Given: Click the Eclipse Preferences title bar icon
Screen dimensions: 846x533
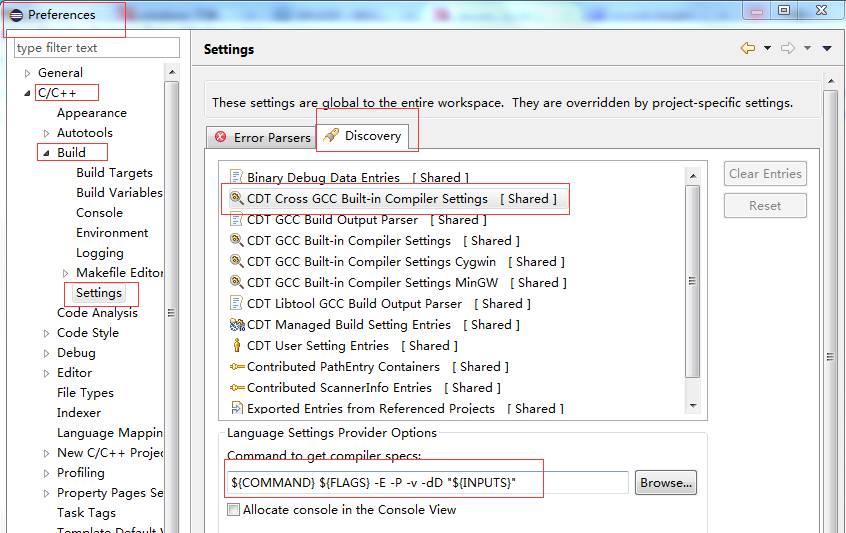Looking at the screenshot, I should tap(16, 15).
